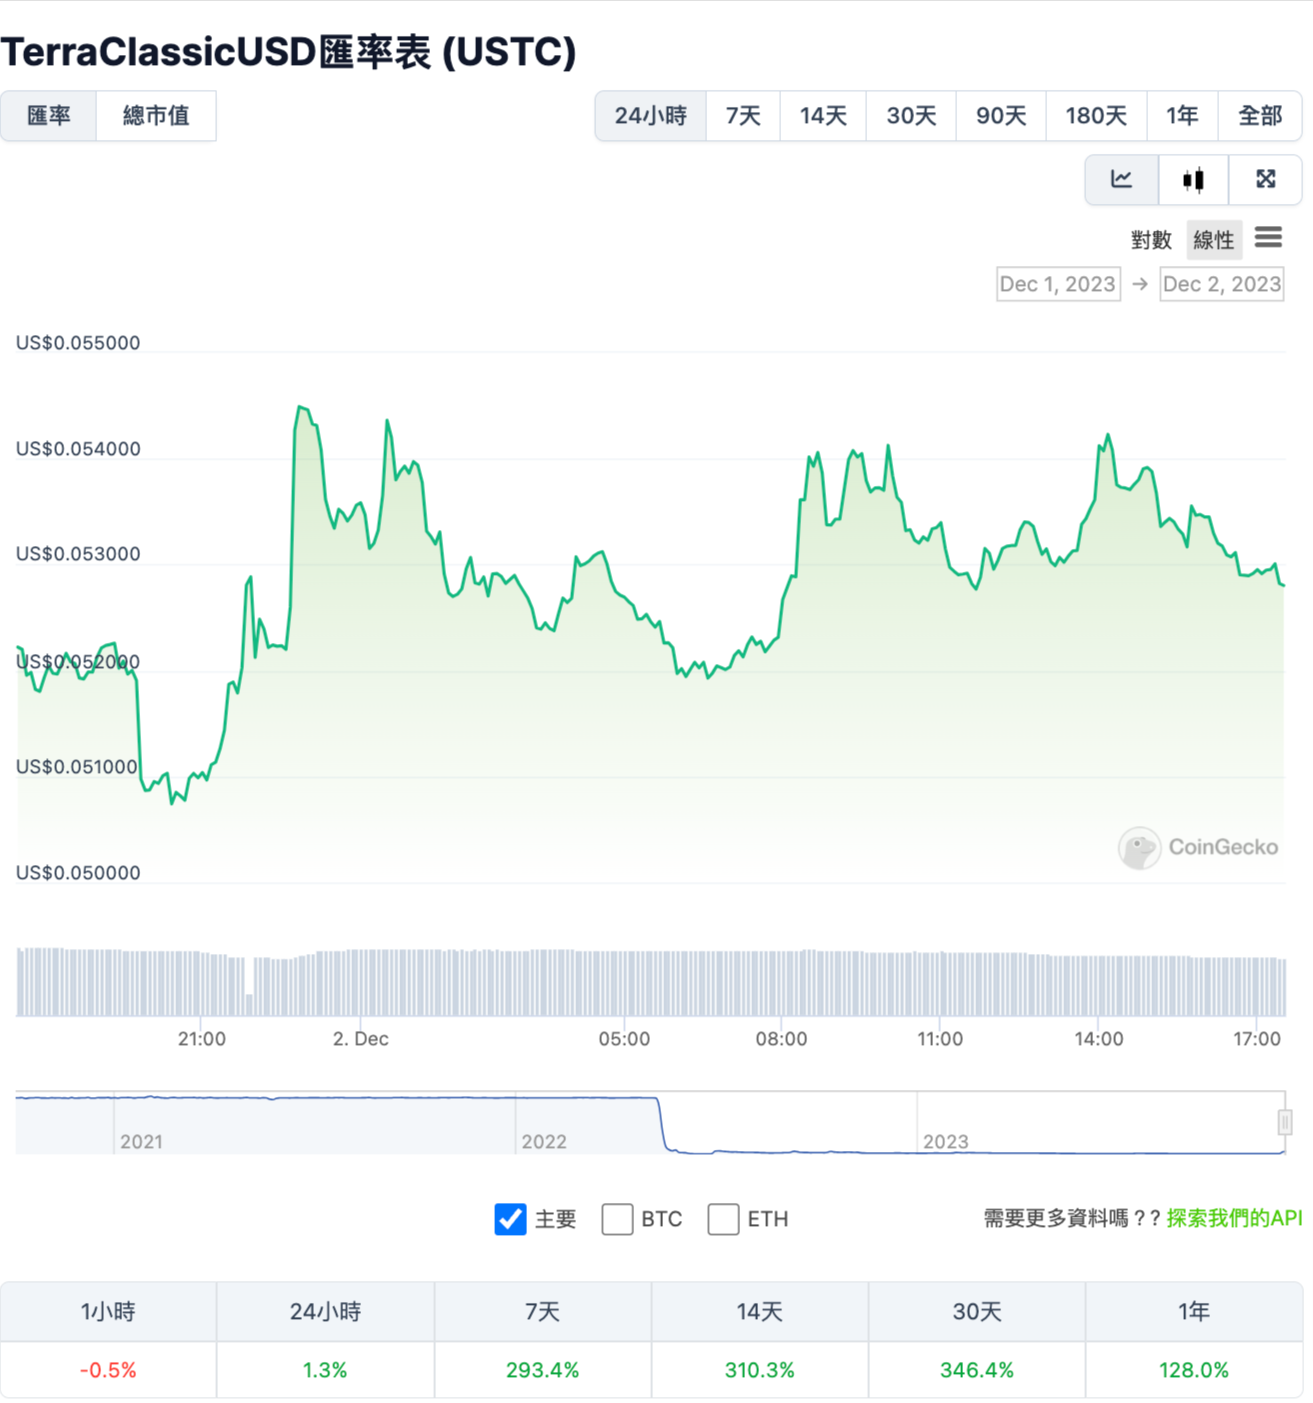
Task: Switch chart scale to 線性
Action: pyautogui.click(x=1213, y=240)
